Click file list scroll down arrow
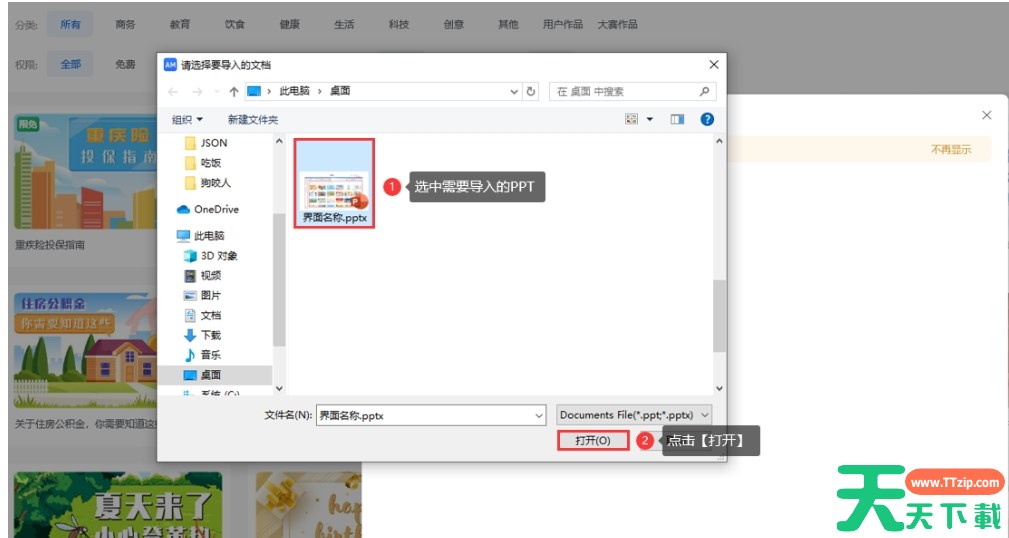1009x538 pixels. click(719, 388)
